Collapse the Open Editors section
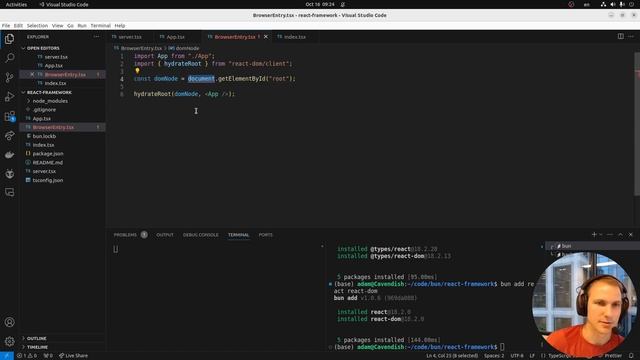 [x=43, y=48]
